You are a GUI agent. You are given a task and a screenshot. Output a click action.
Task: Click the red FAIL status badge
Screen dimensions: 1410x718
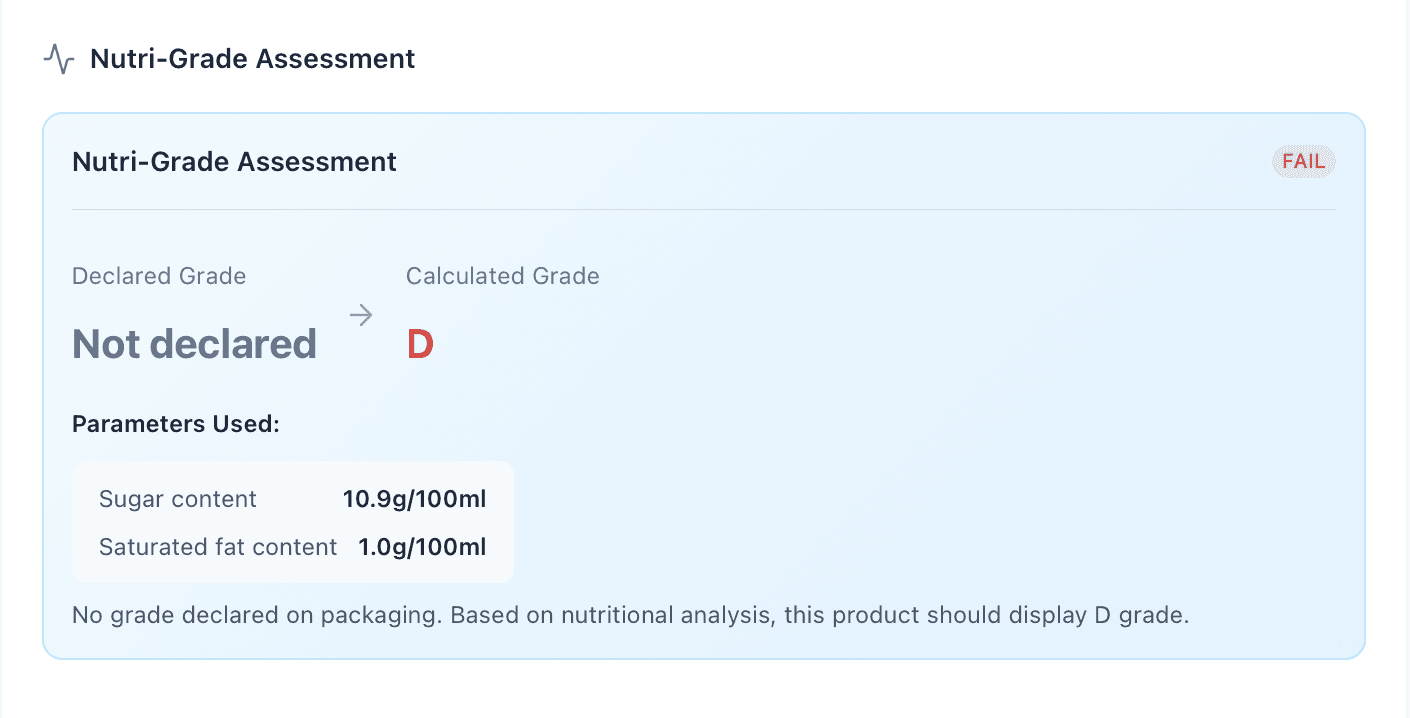(1303, 162)
